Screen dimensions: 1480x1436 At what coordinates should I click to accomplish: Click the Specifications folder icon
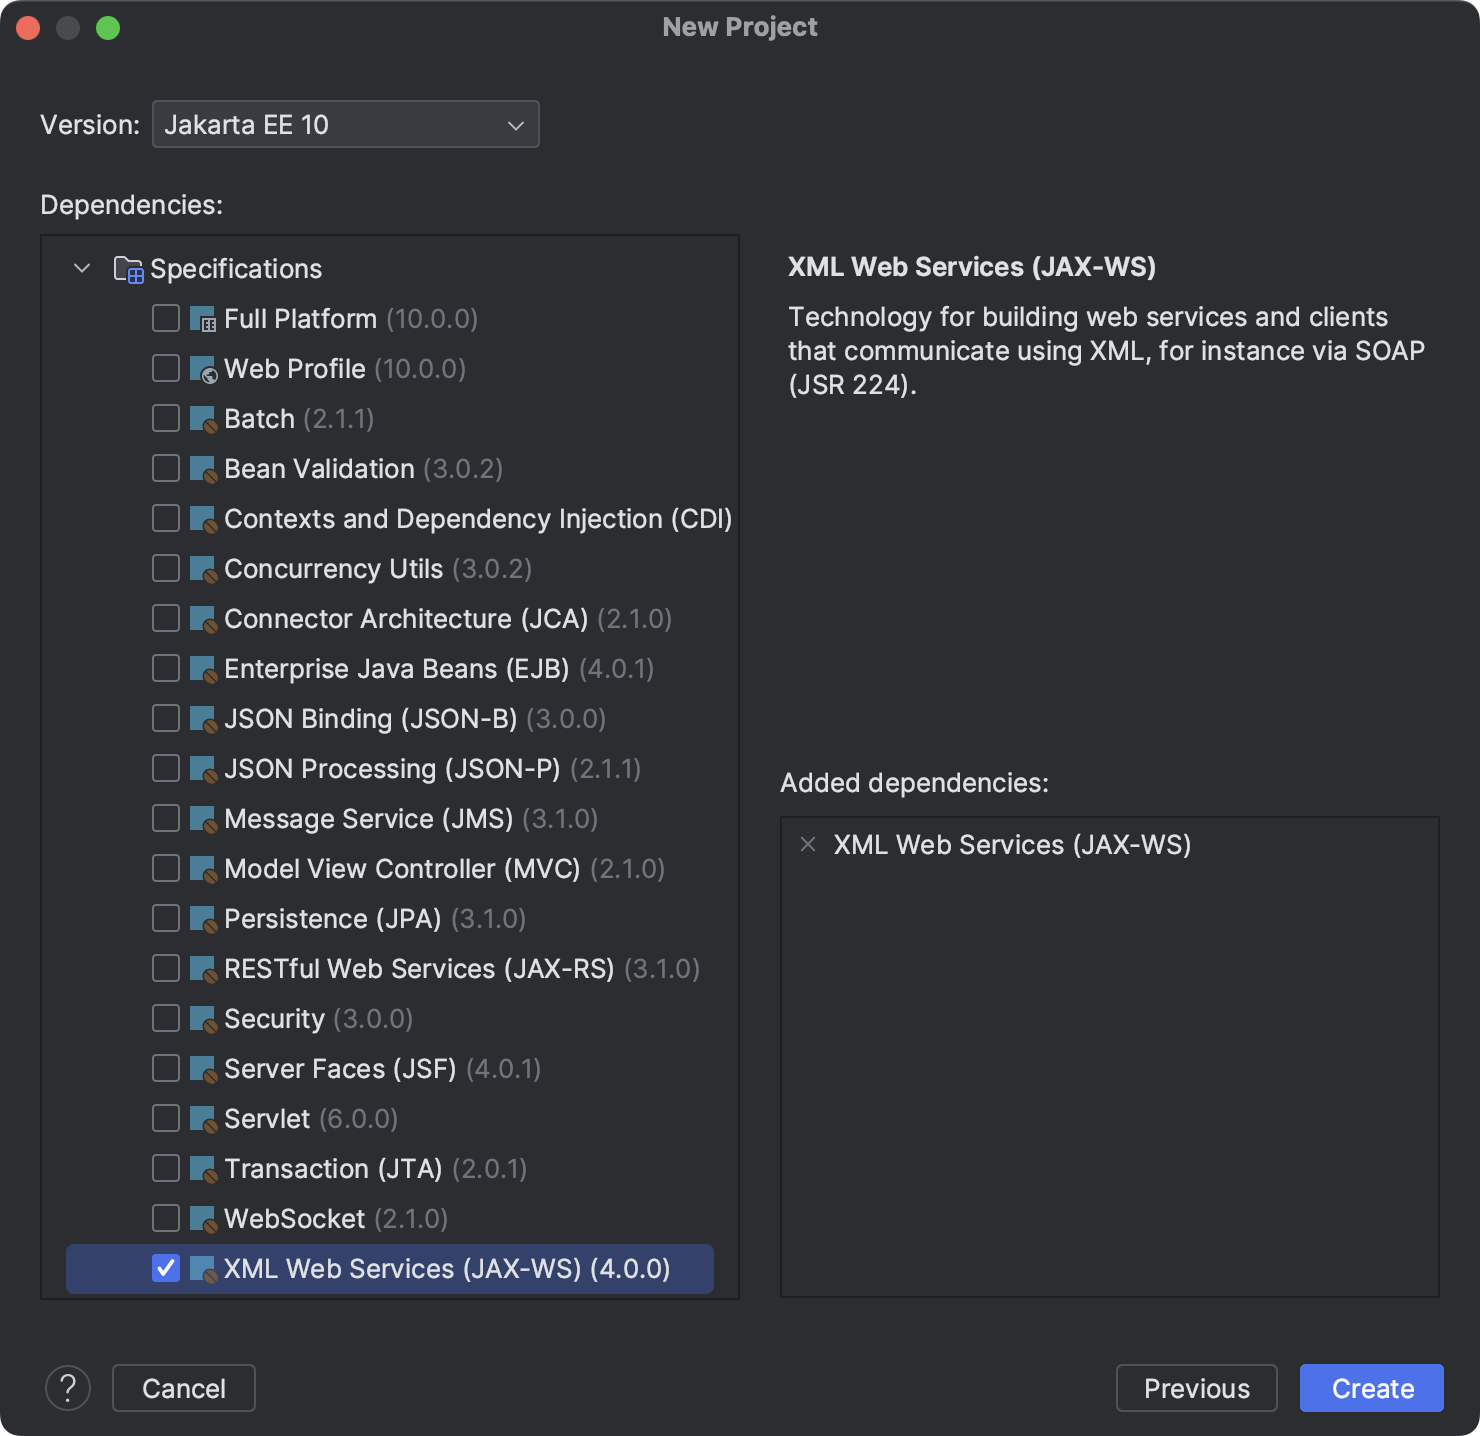(x=128, y=268)
